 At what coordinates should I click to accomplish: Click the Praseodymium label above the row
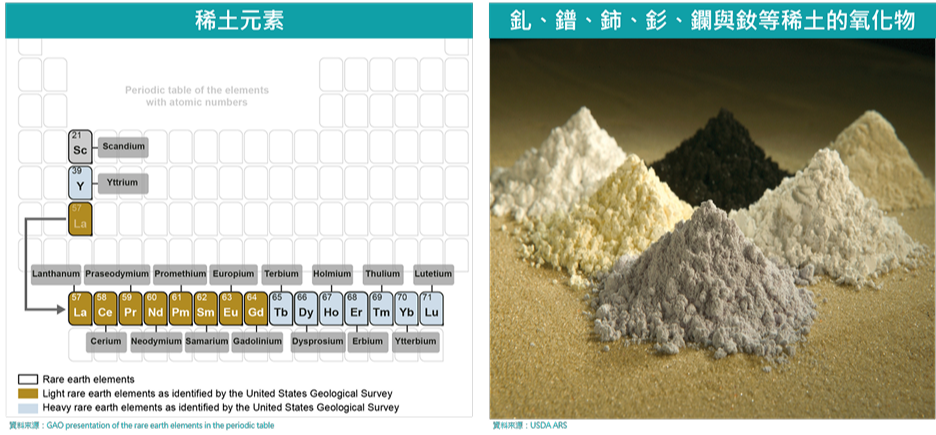117,273
